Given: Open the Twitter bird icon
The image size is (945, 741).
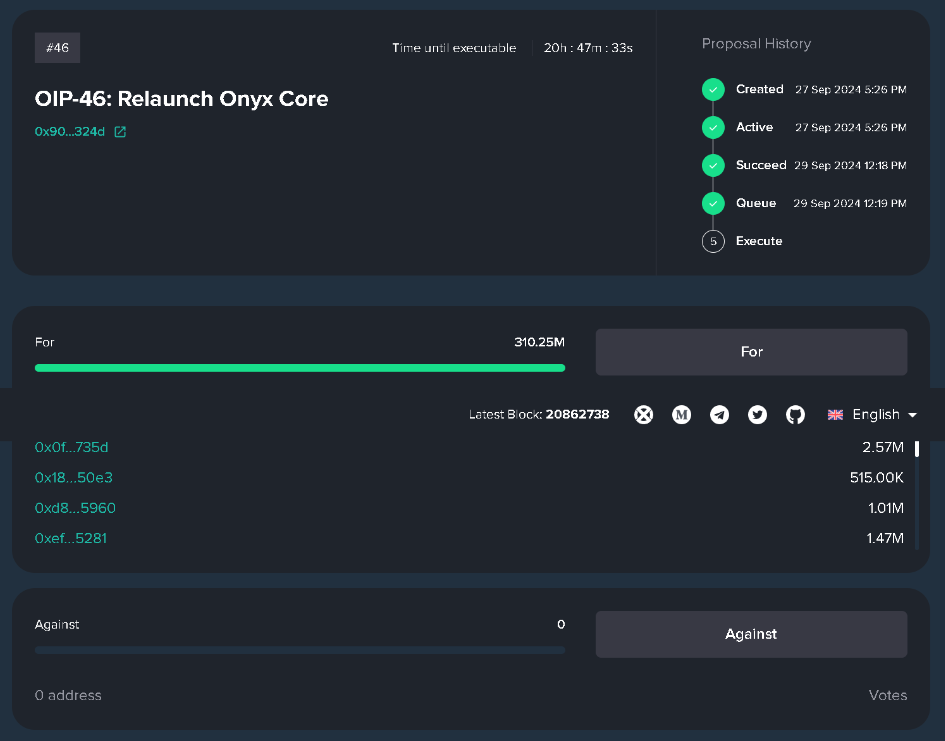Looking at the screenshot, I should (758, 414).
